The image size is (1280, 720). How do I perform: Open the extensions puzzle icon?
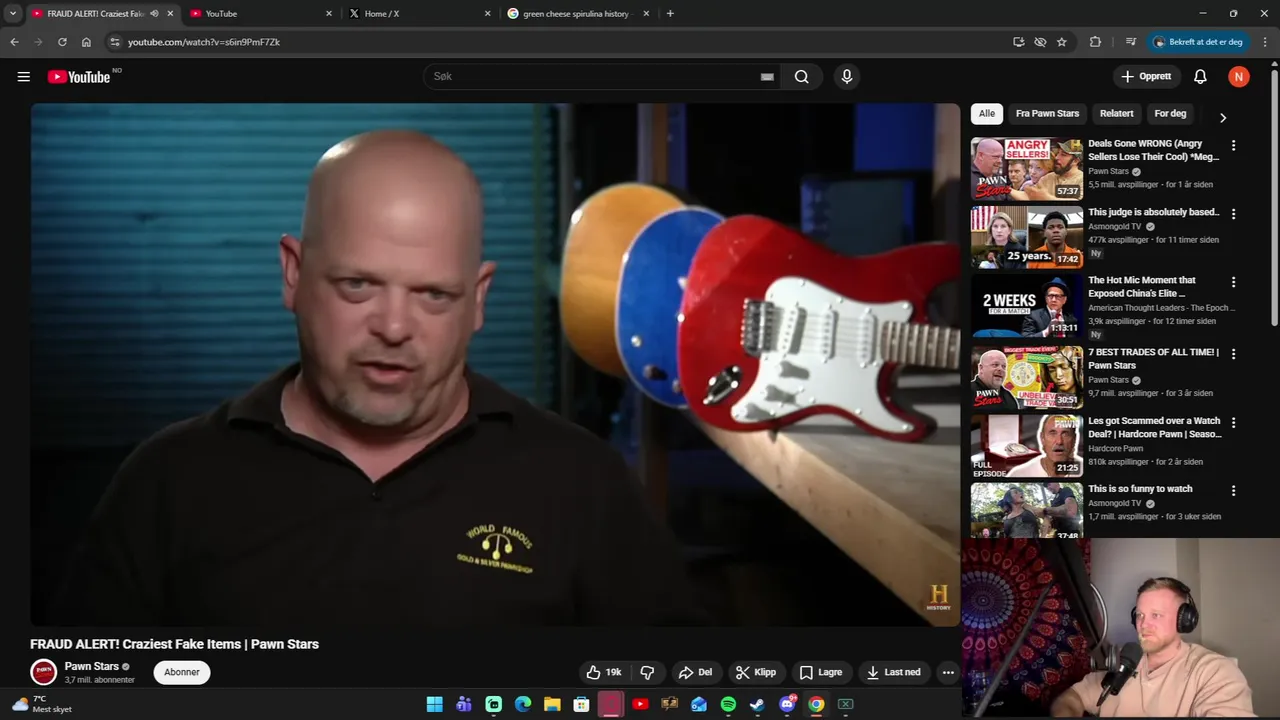pos(1095,42)
